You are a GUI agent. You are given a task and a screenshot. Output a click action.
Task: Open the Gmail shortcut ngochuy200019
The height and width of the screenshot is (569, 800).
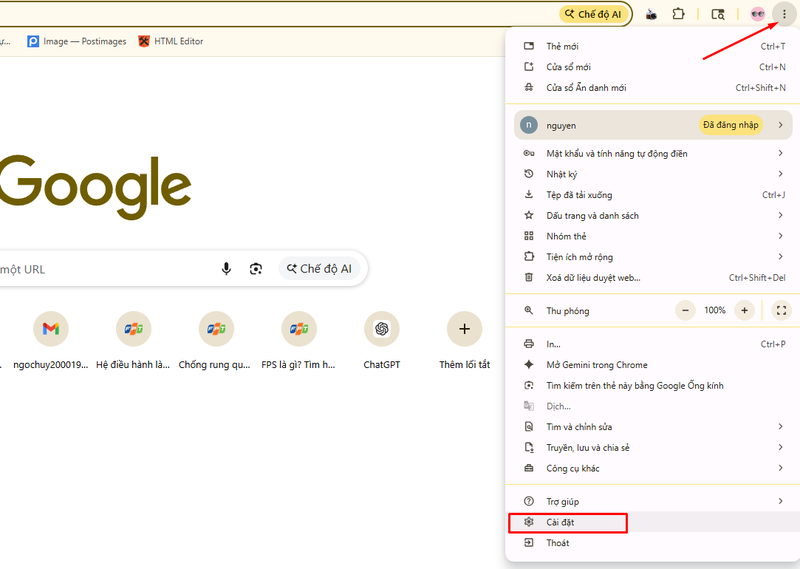coord(51,340)
